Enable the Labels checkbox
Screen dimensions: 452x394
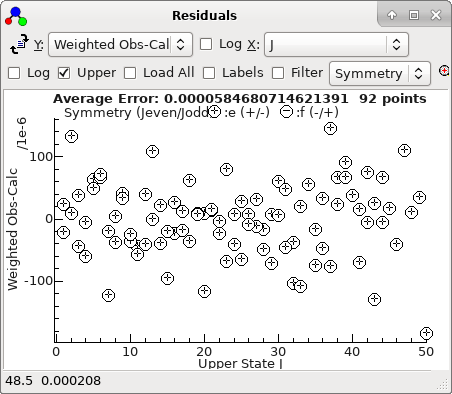(209, 73)
